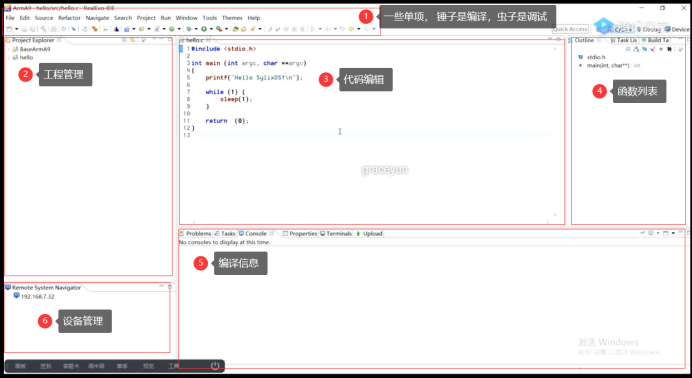Viewport: 692px width, 378px height.
Task: Switch to the Upload tab
Action: (369, 233)
